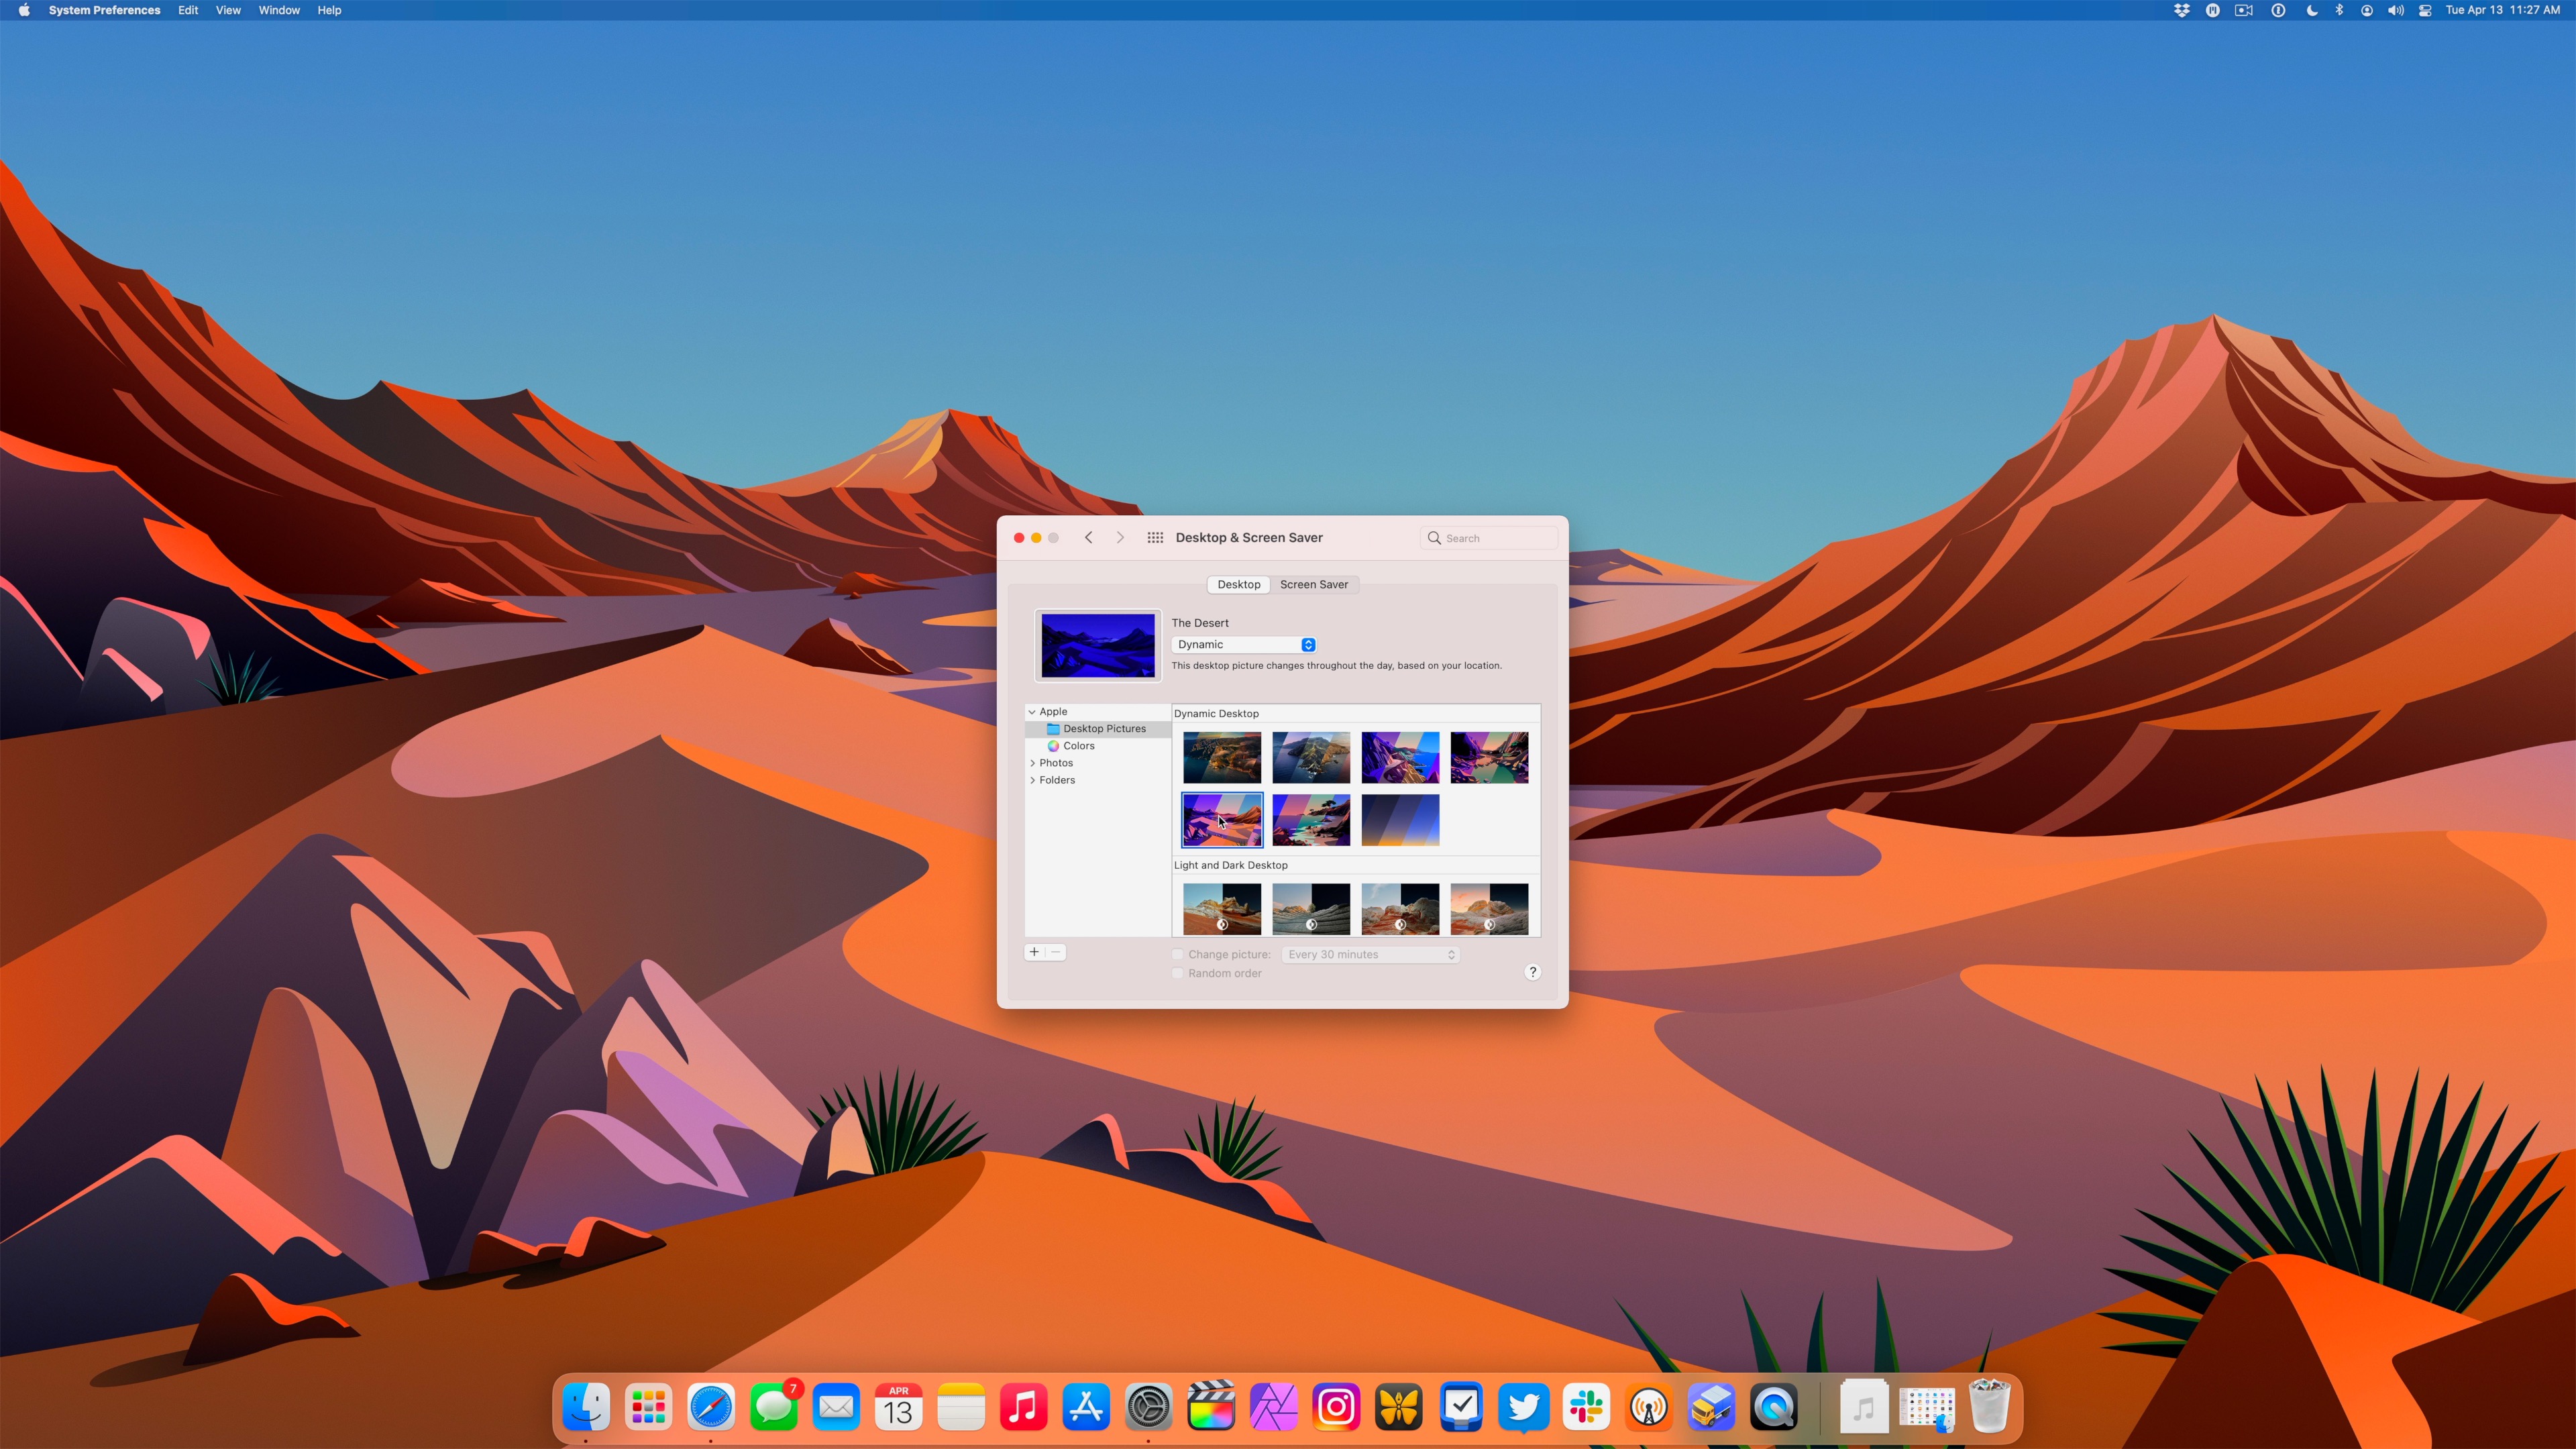Click the back arrow in Desktop & Screen Saver

1089,537
